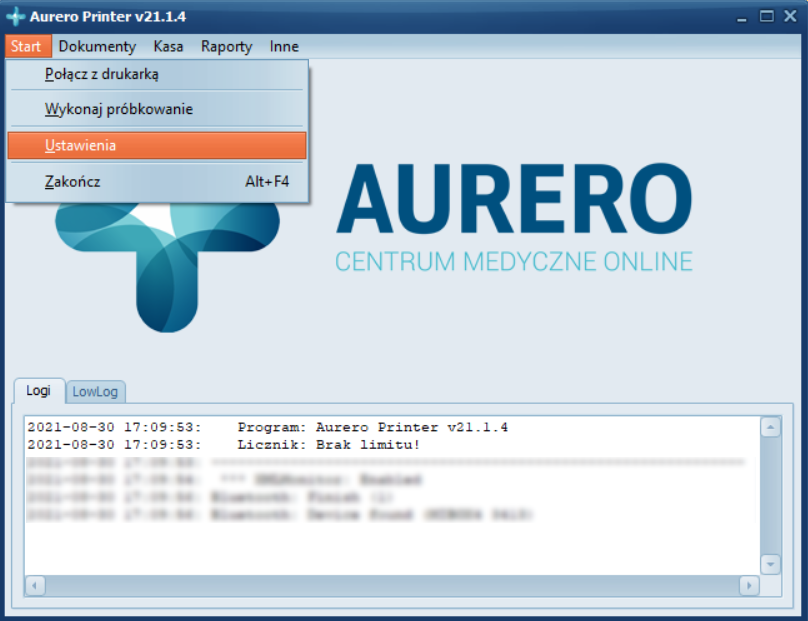
Task: Click the vertical scrollbar track in log
Action: click(x=770, y=496)
